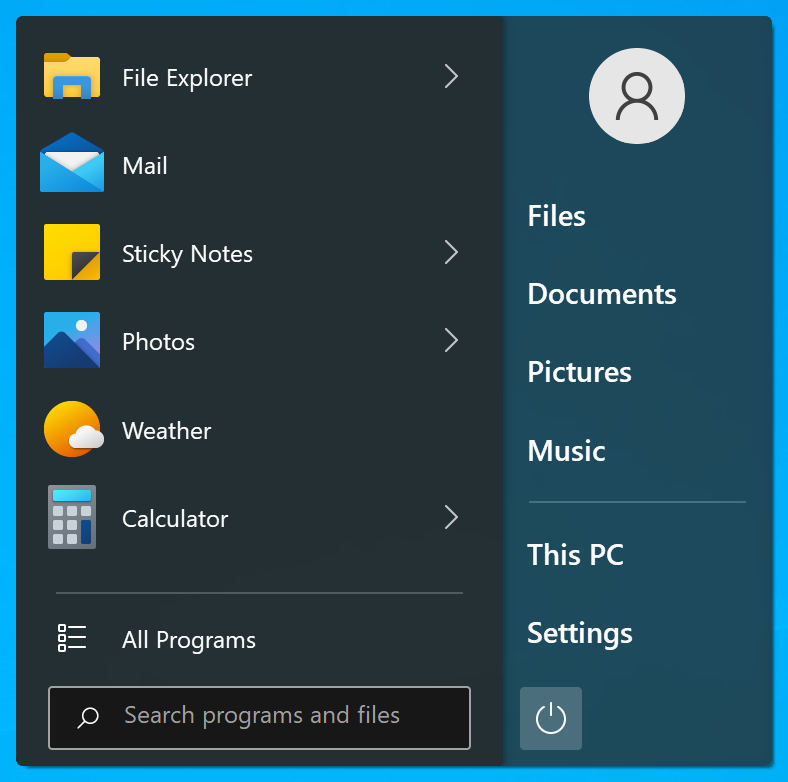Click the All Programs list icon
This screenshot has height=782, width=788.
click(x=72, y=638)
